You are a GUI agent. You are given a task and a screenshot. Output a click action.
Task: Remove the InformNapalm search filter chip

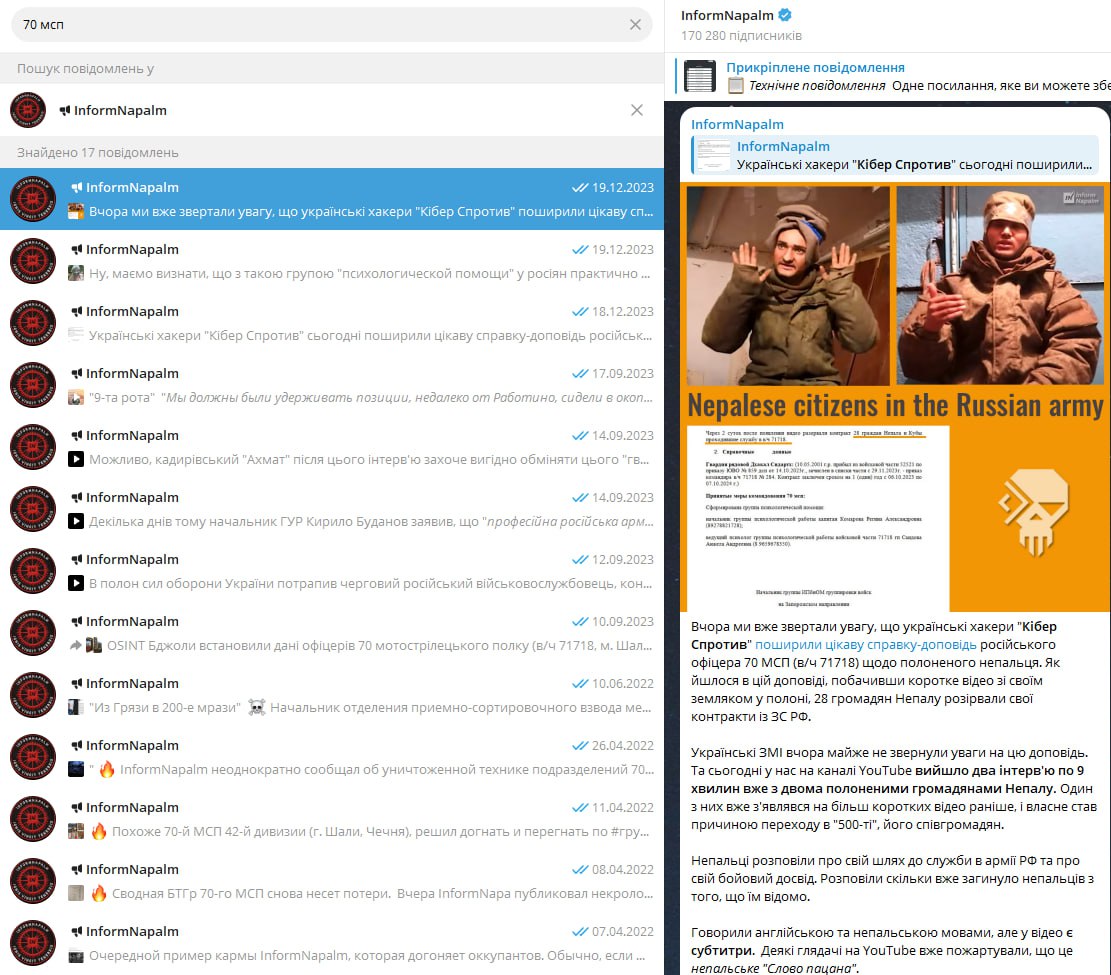coord(636,110)
